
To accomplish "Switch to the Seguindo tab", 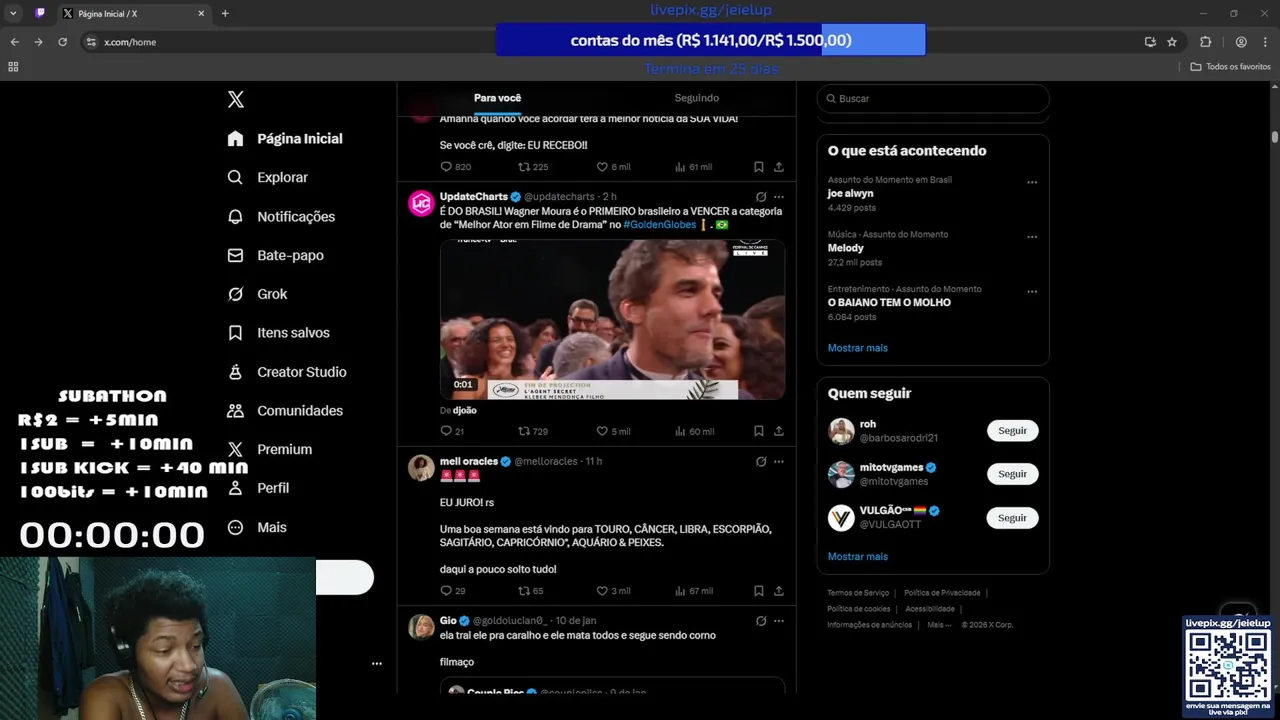I will coord(696,98).
